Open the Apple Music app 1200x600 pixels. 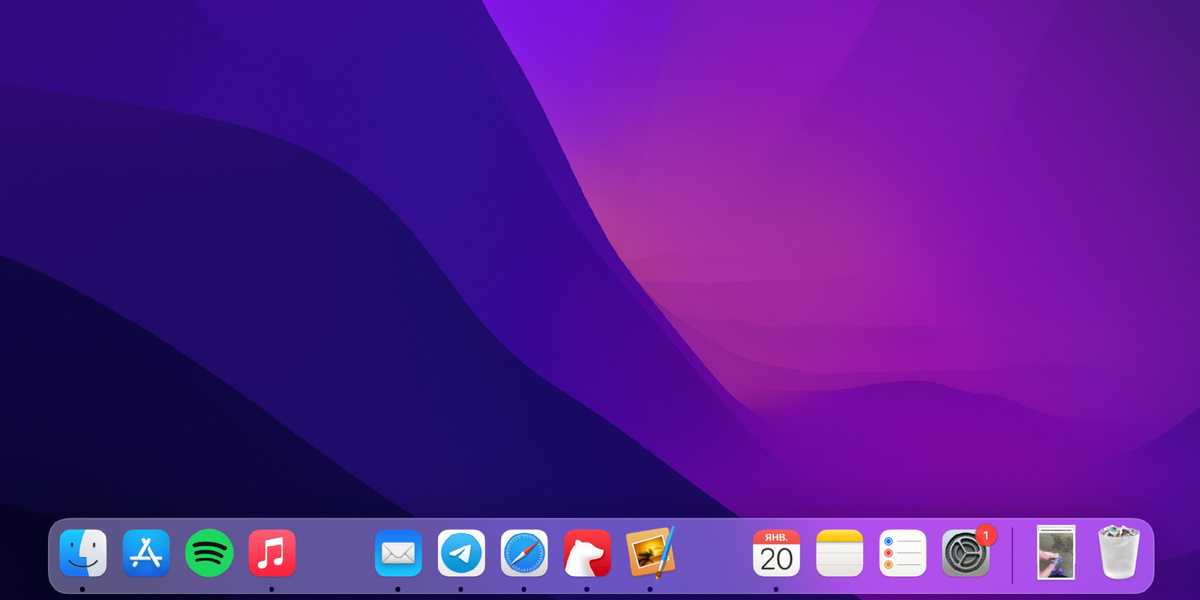(x=272, y=553)
